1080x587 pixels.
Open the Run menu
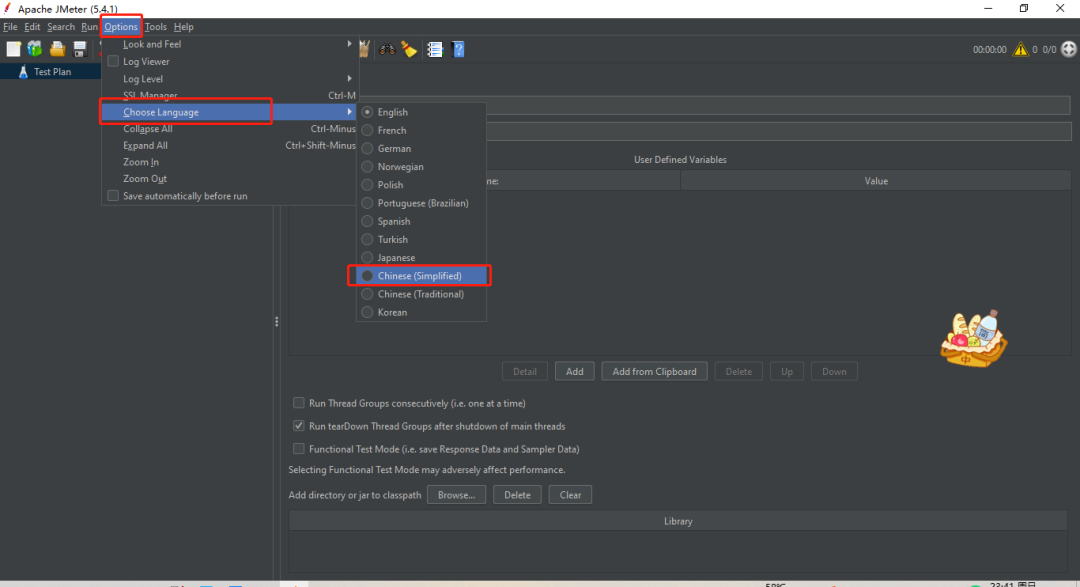point(89,27)
